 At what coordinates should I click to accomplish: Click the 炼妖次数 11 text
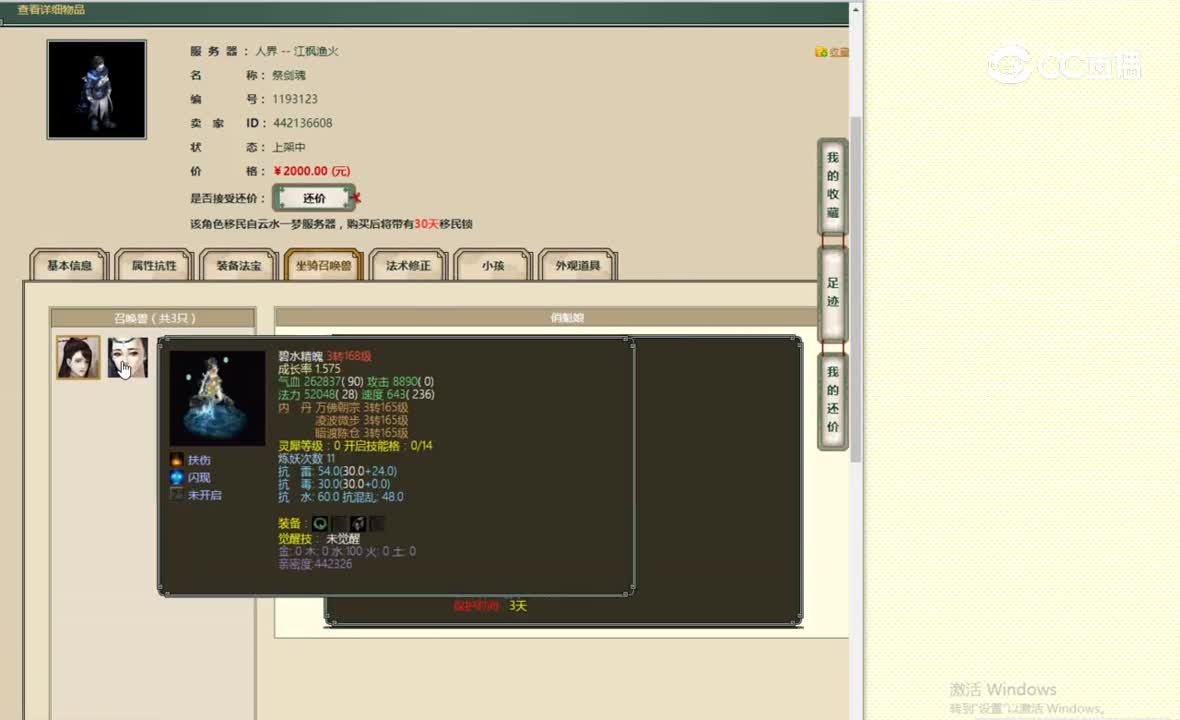[306, 458]
